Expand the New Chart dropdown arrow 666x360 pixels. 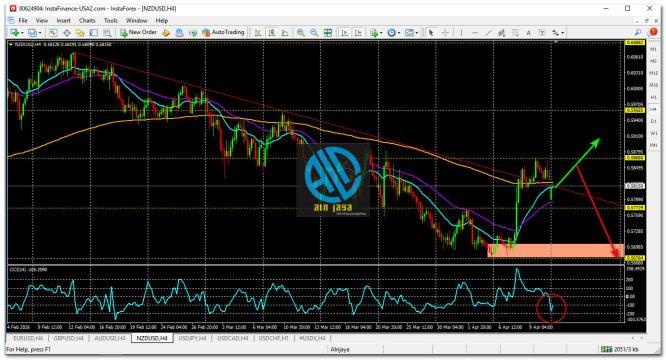tap(22, 33)
